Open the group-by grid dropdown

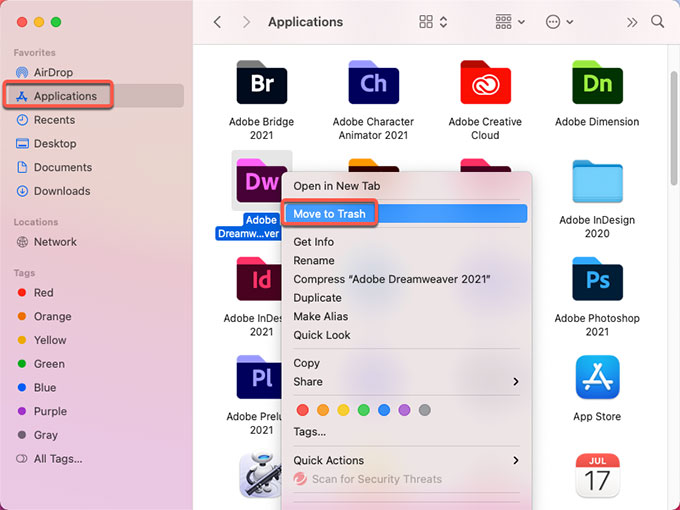click(510, 22)
